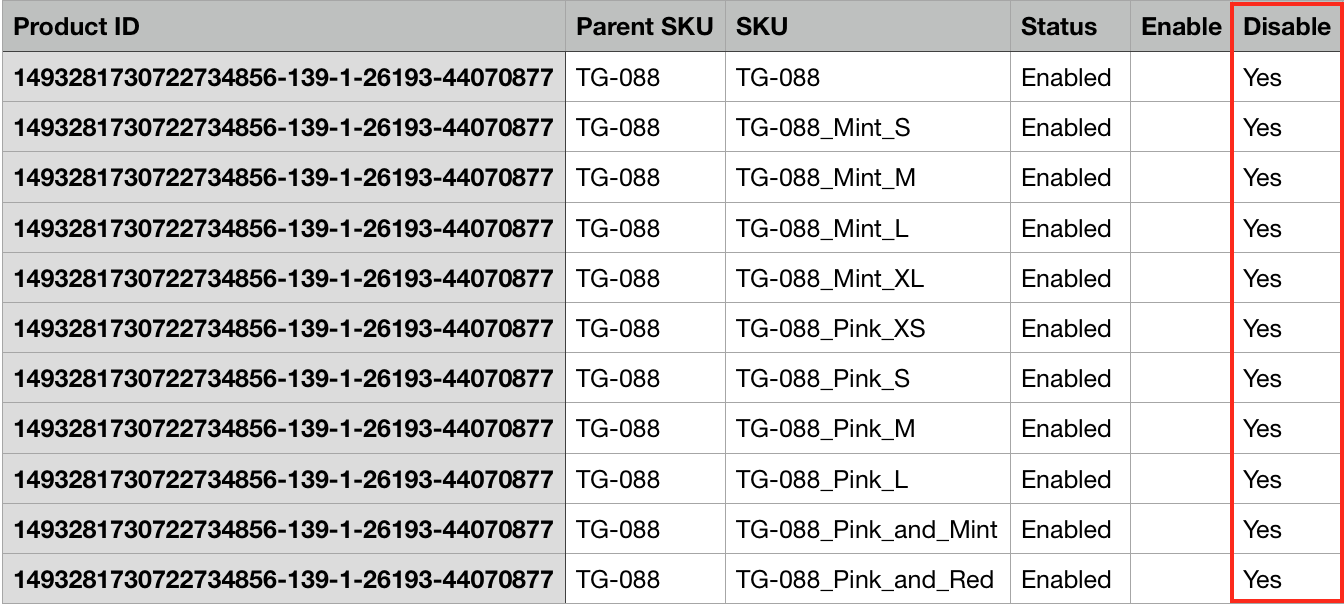Select the Product ID cell in TG-088_Pink_and_Red row

[x=283, y=580]
